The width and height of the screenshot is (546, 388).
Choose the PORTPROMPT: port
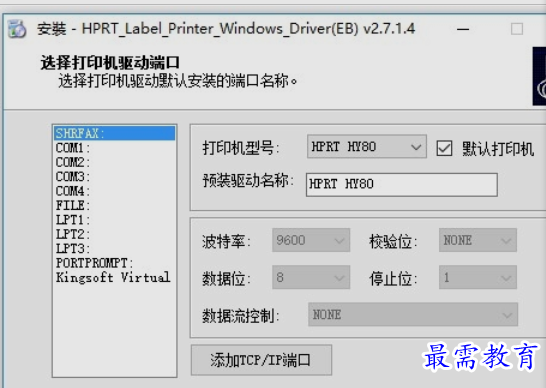pos(114,263)
